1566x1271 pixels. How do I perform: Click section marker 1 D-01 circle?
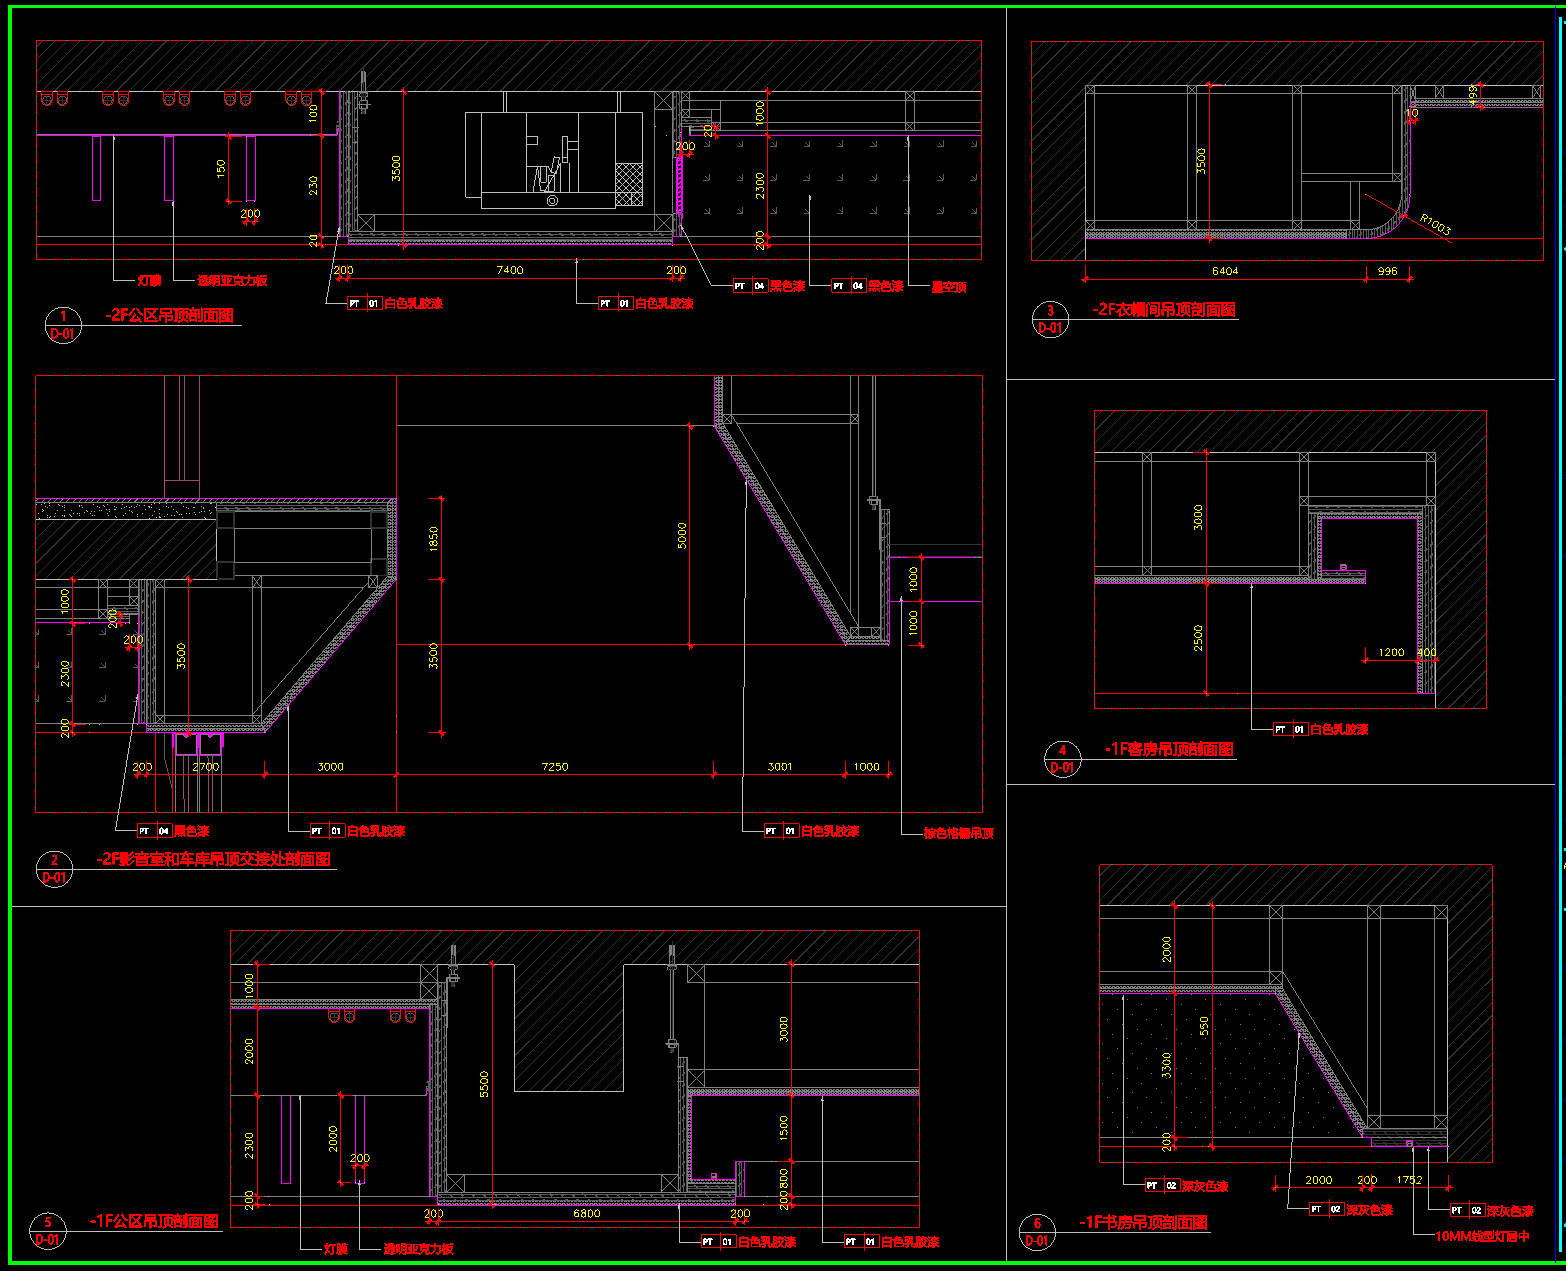pos(62,326)
